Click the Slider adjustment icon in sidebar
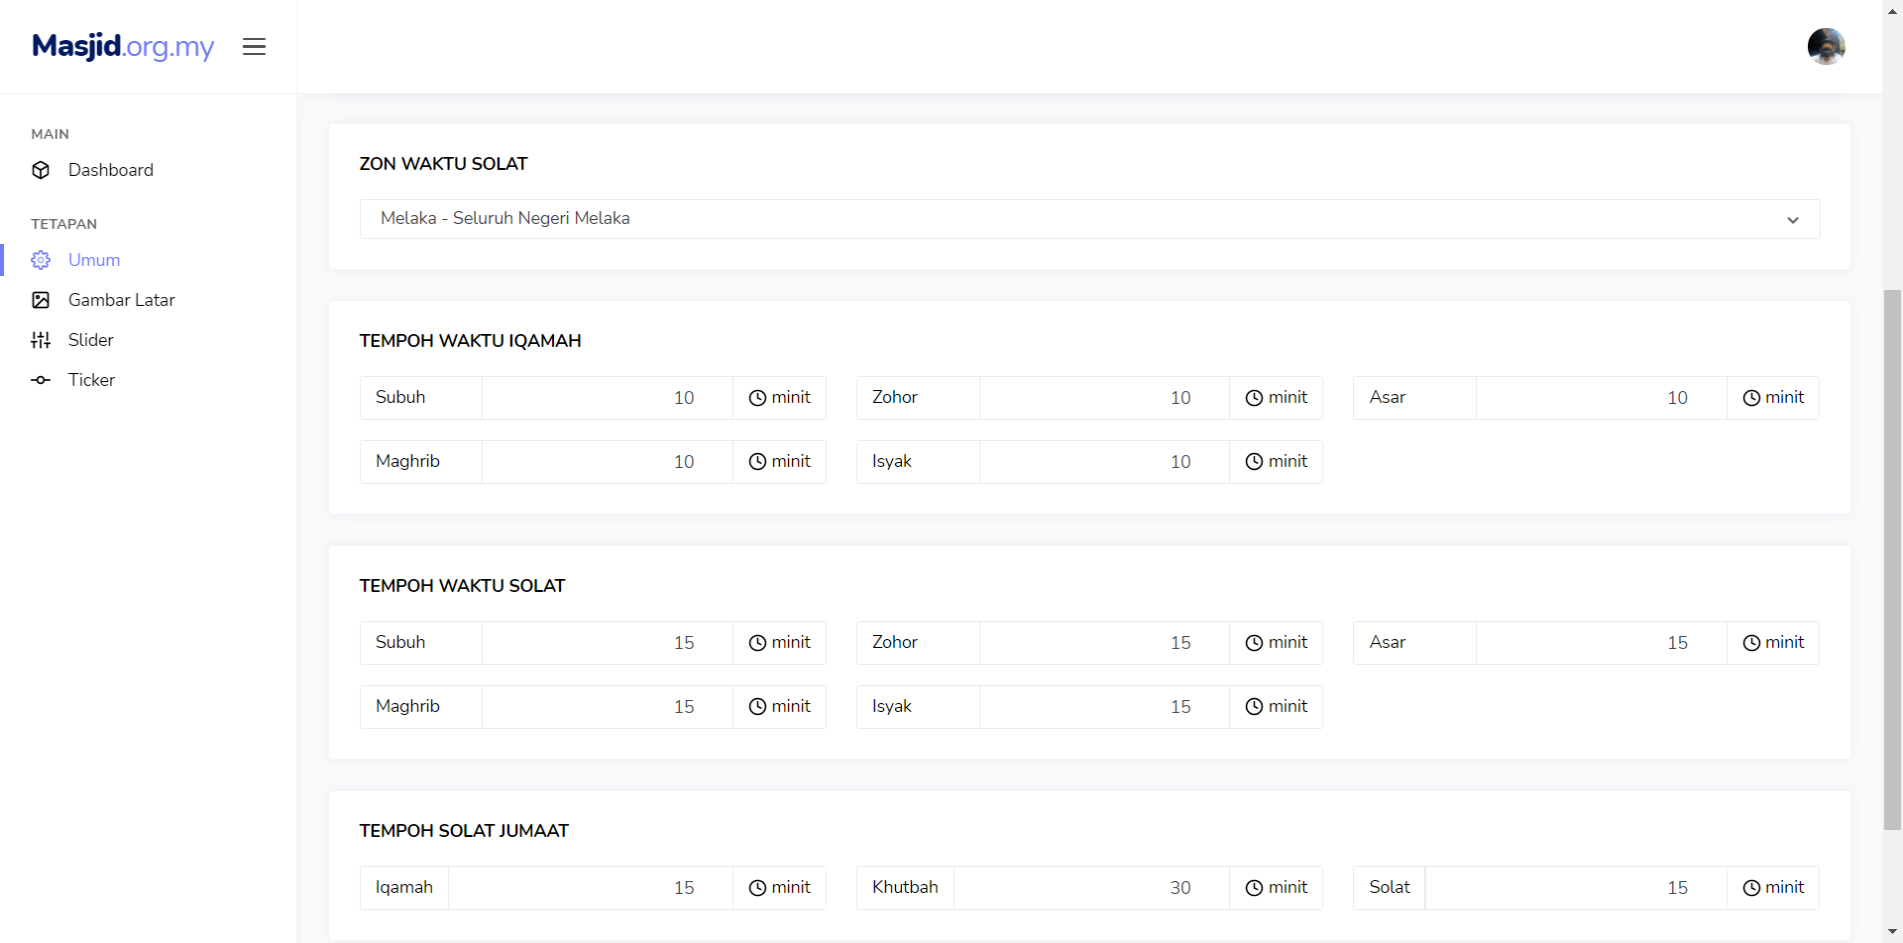The image size is (1903, 943). [x=41, y=340]
